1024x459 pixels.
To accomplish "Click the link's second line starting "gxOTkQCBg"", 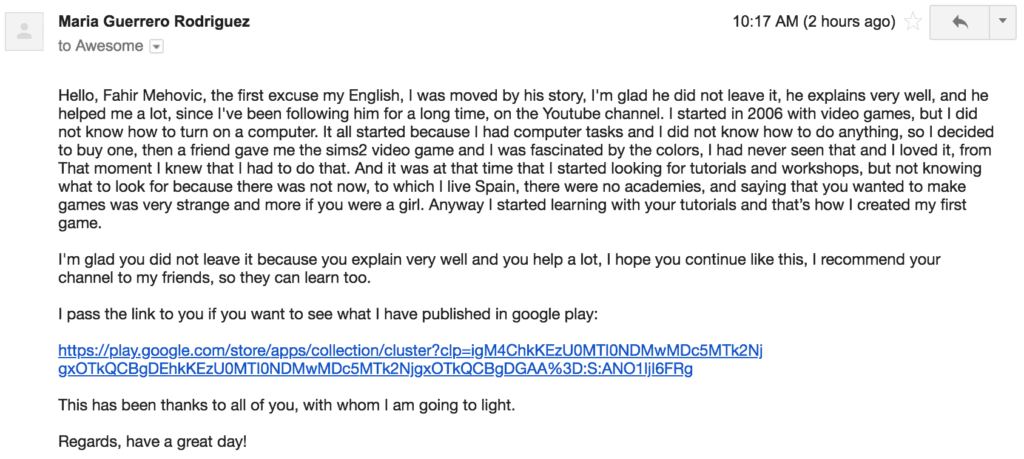I will pyautogui.click(x=376, y=370).
